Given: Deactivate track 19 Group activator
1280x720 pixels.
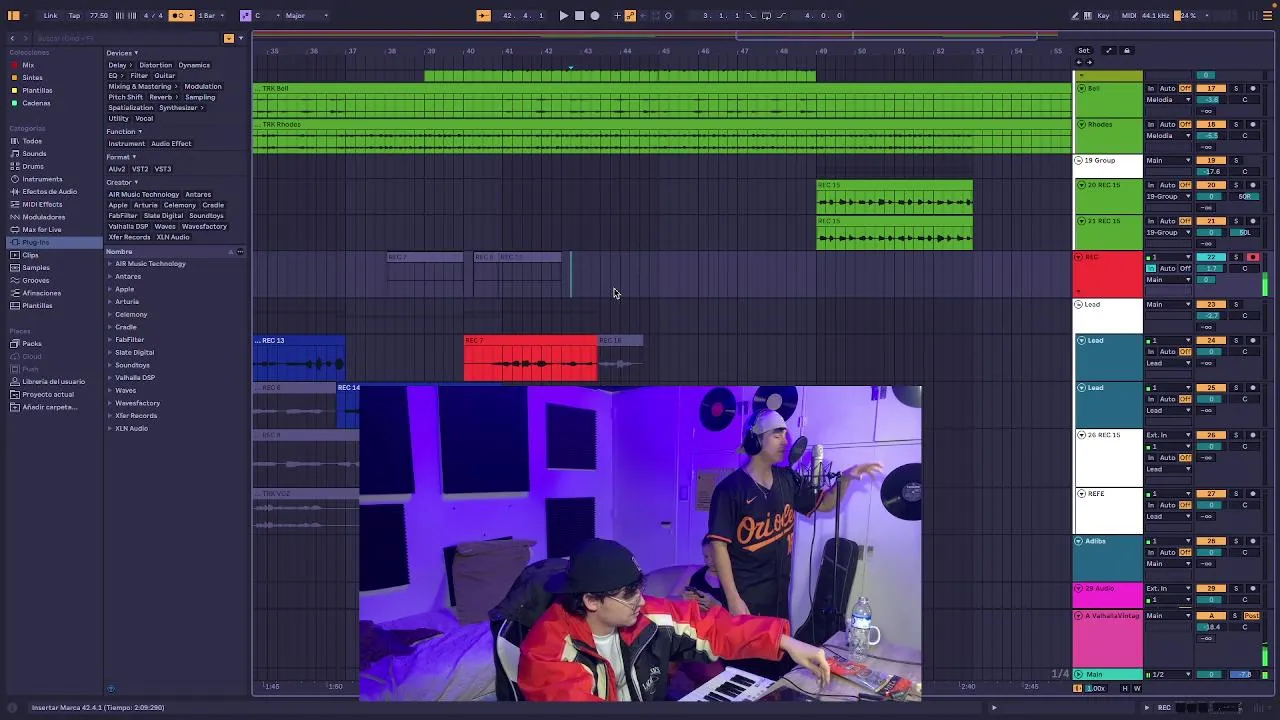Looking at the screenshot, I should pos(1211,160).
